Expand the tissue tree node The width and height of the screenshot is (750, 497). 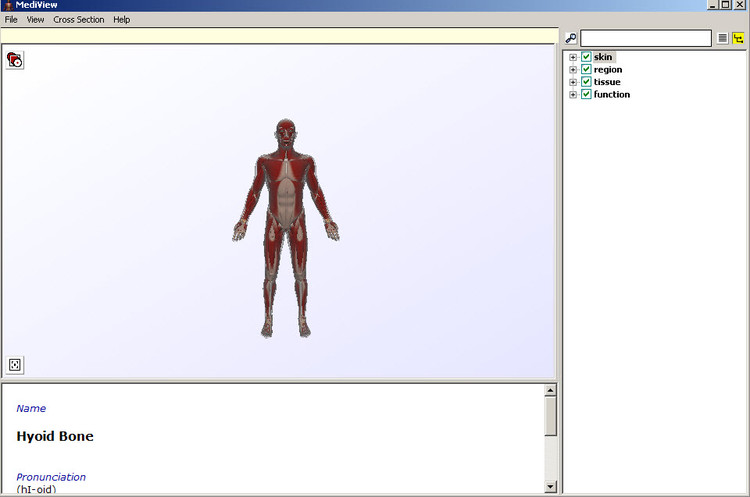(573, 82)
